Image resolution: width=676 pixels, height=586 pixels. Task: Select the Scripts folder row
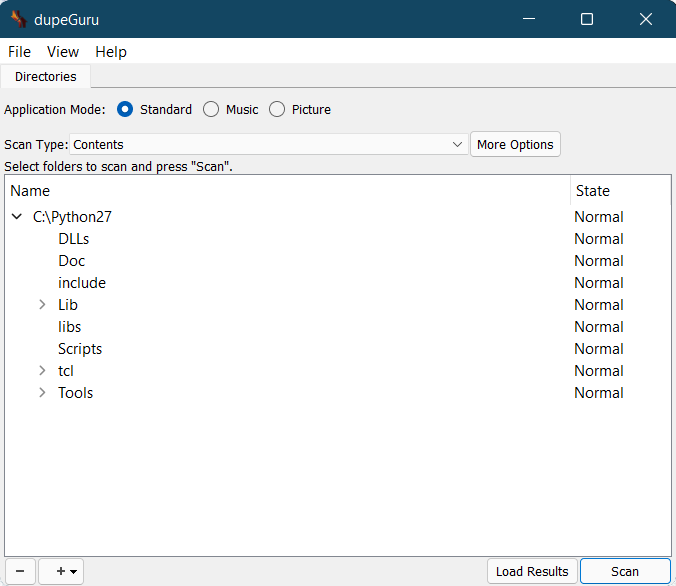click(x=338, y=349)
